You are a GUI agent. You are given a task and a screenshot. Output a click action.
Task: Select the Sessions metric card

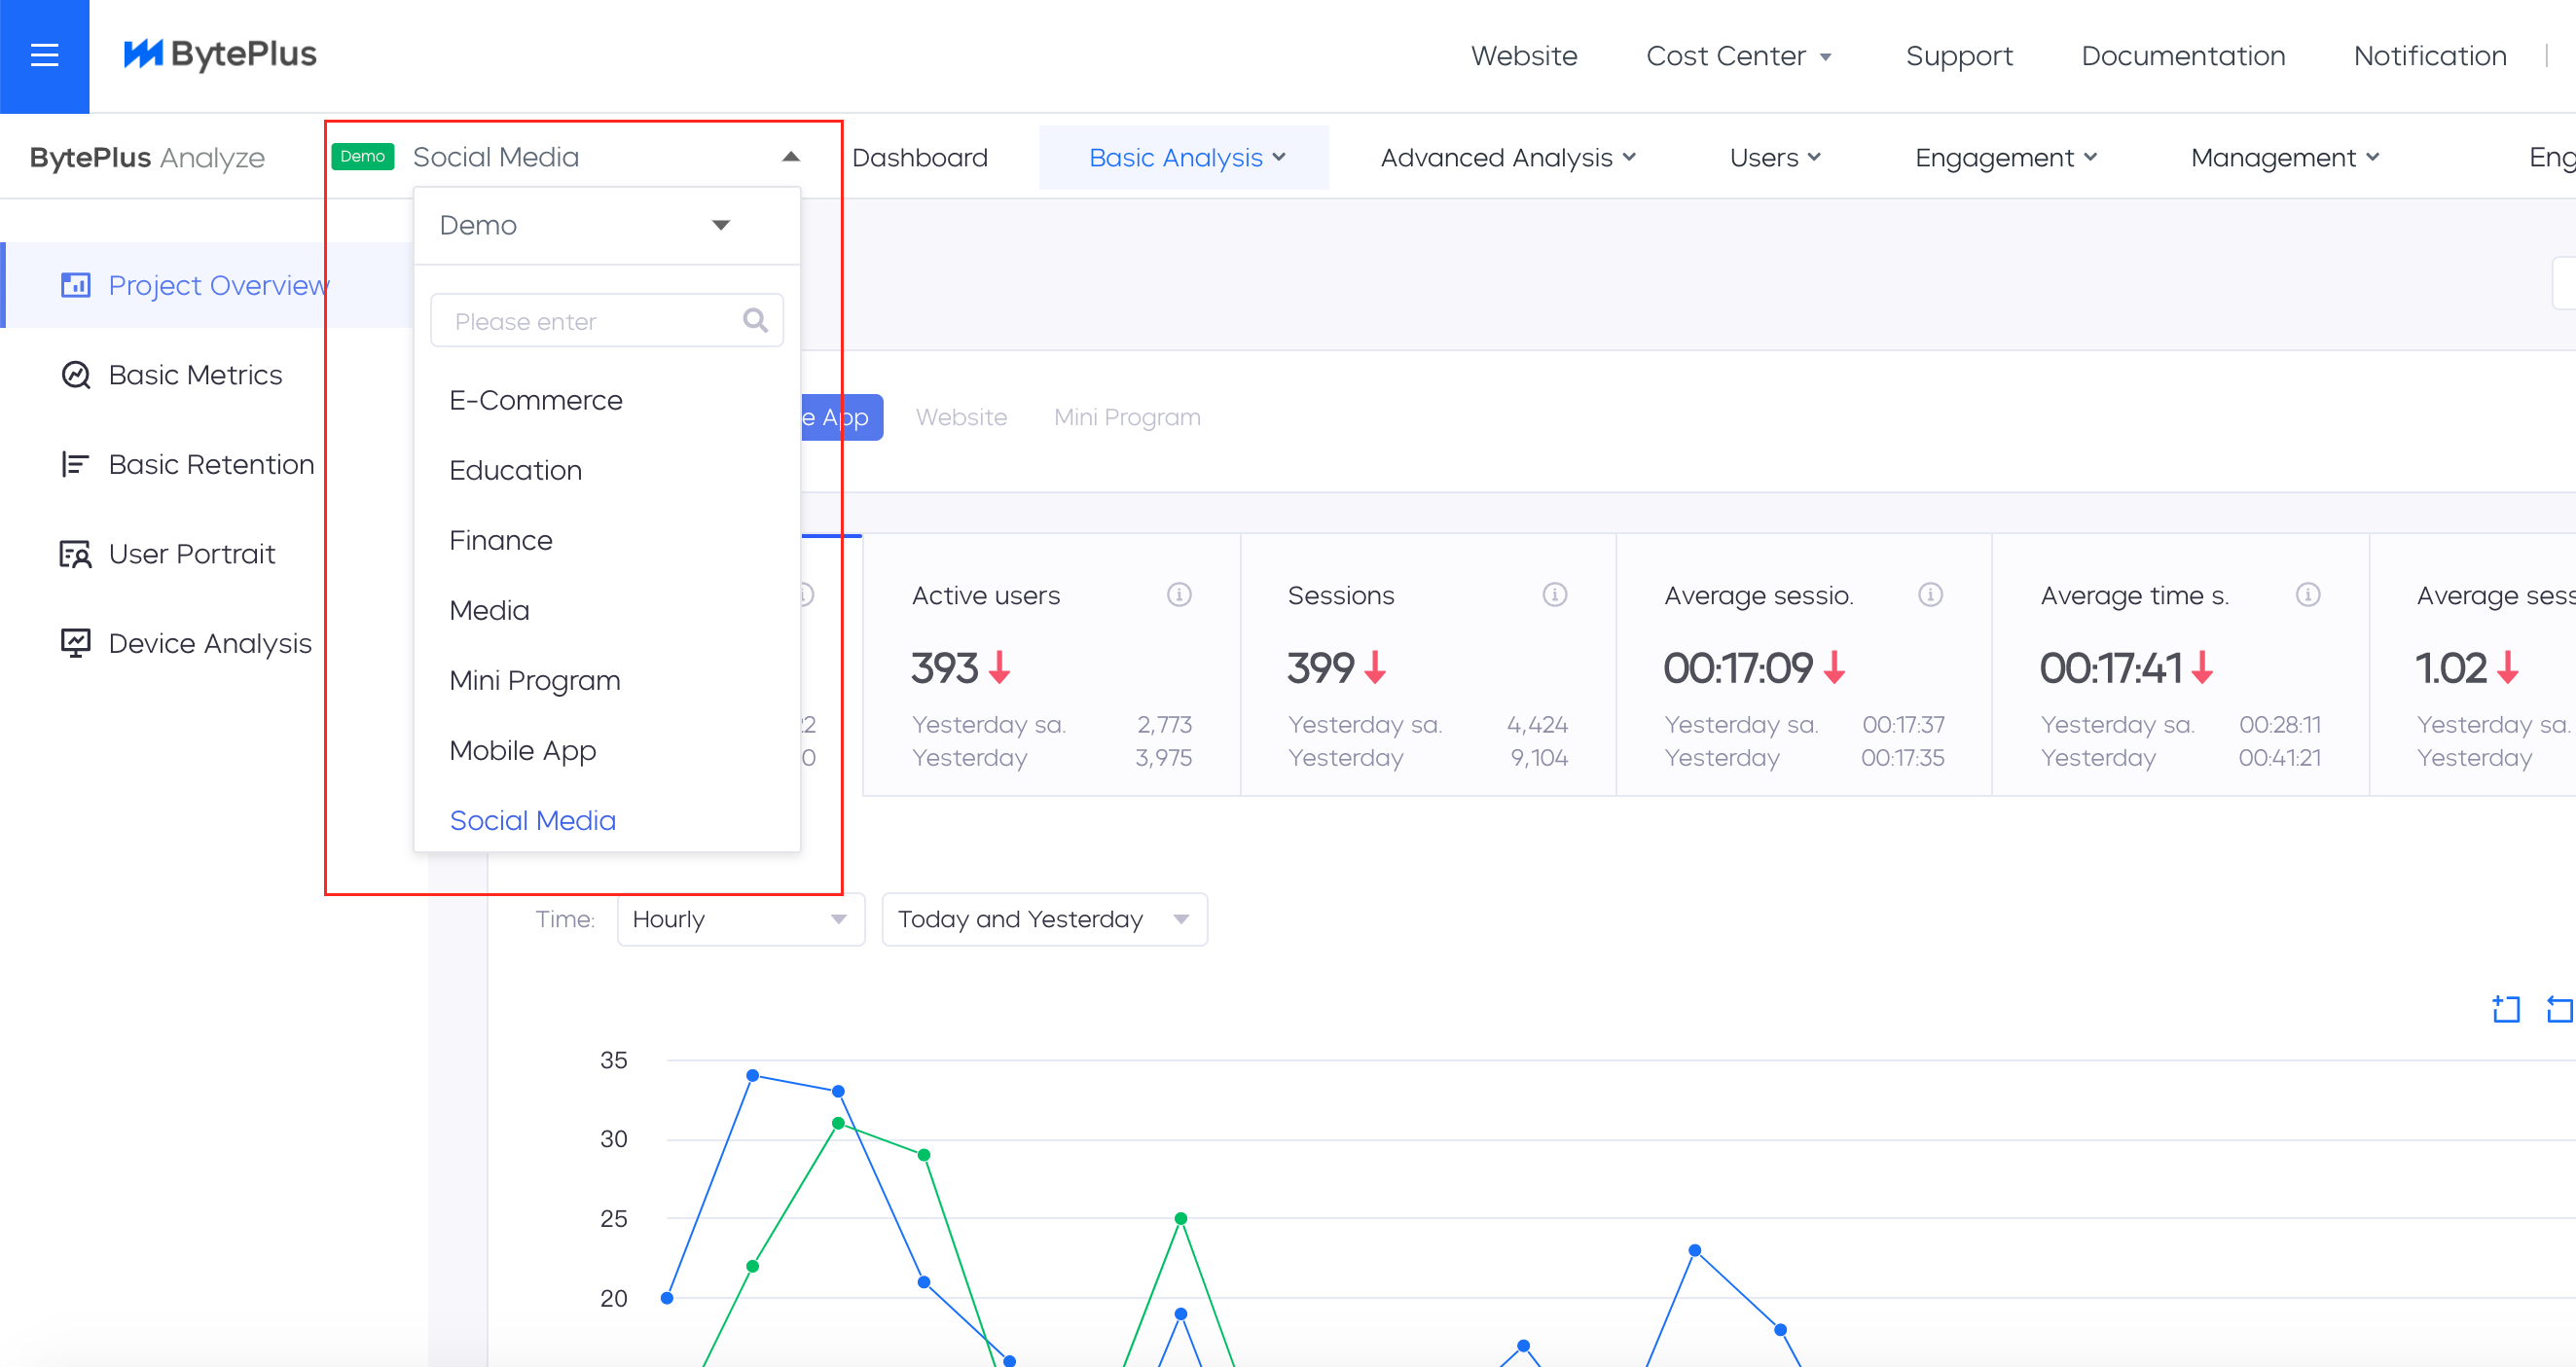pyautogui.click(x=1428, y=665)
